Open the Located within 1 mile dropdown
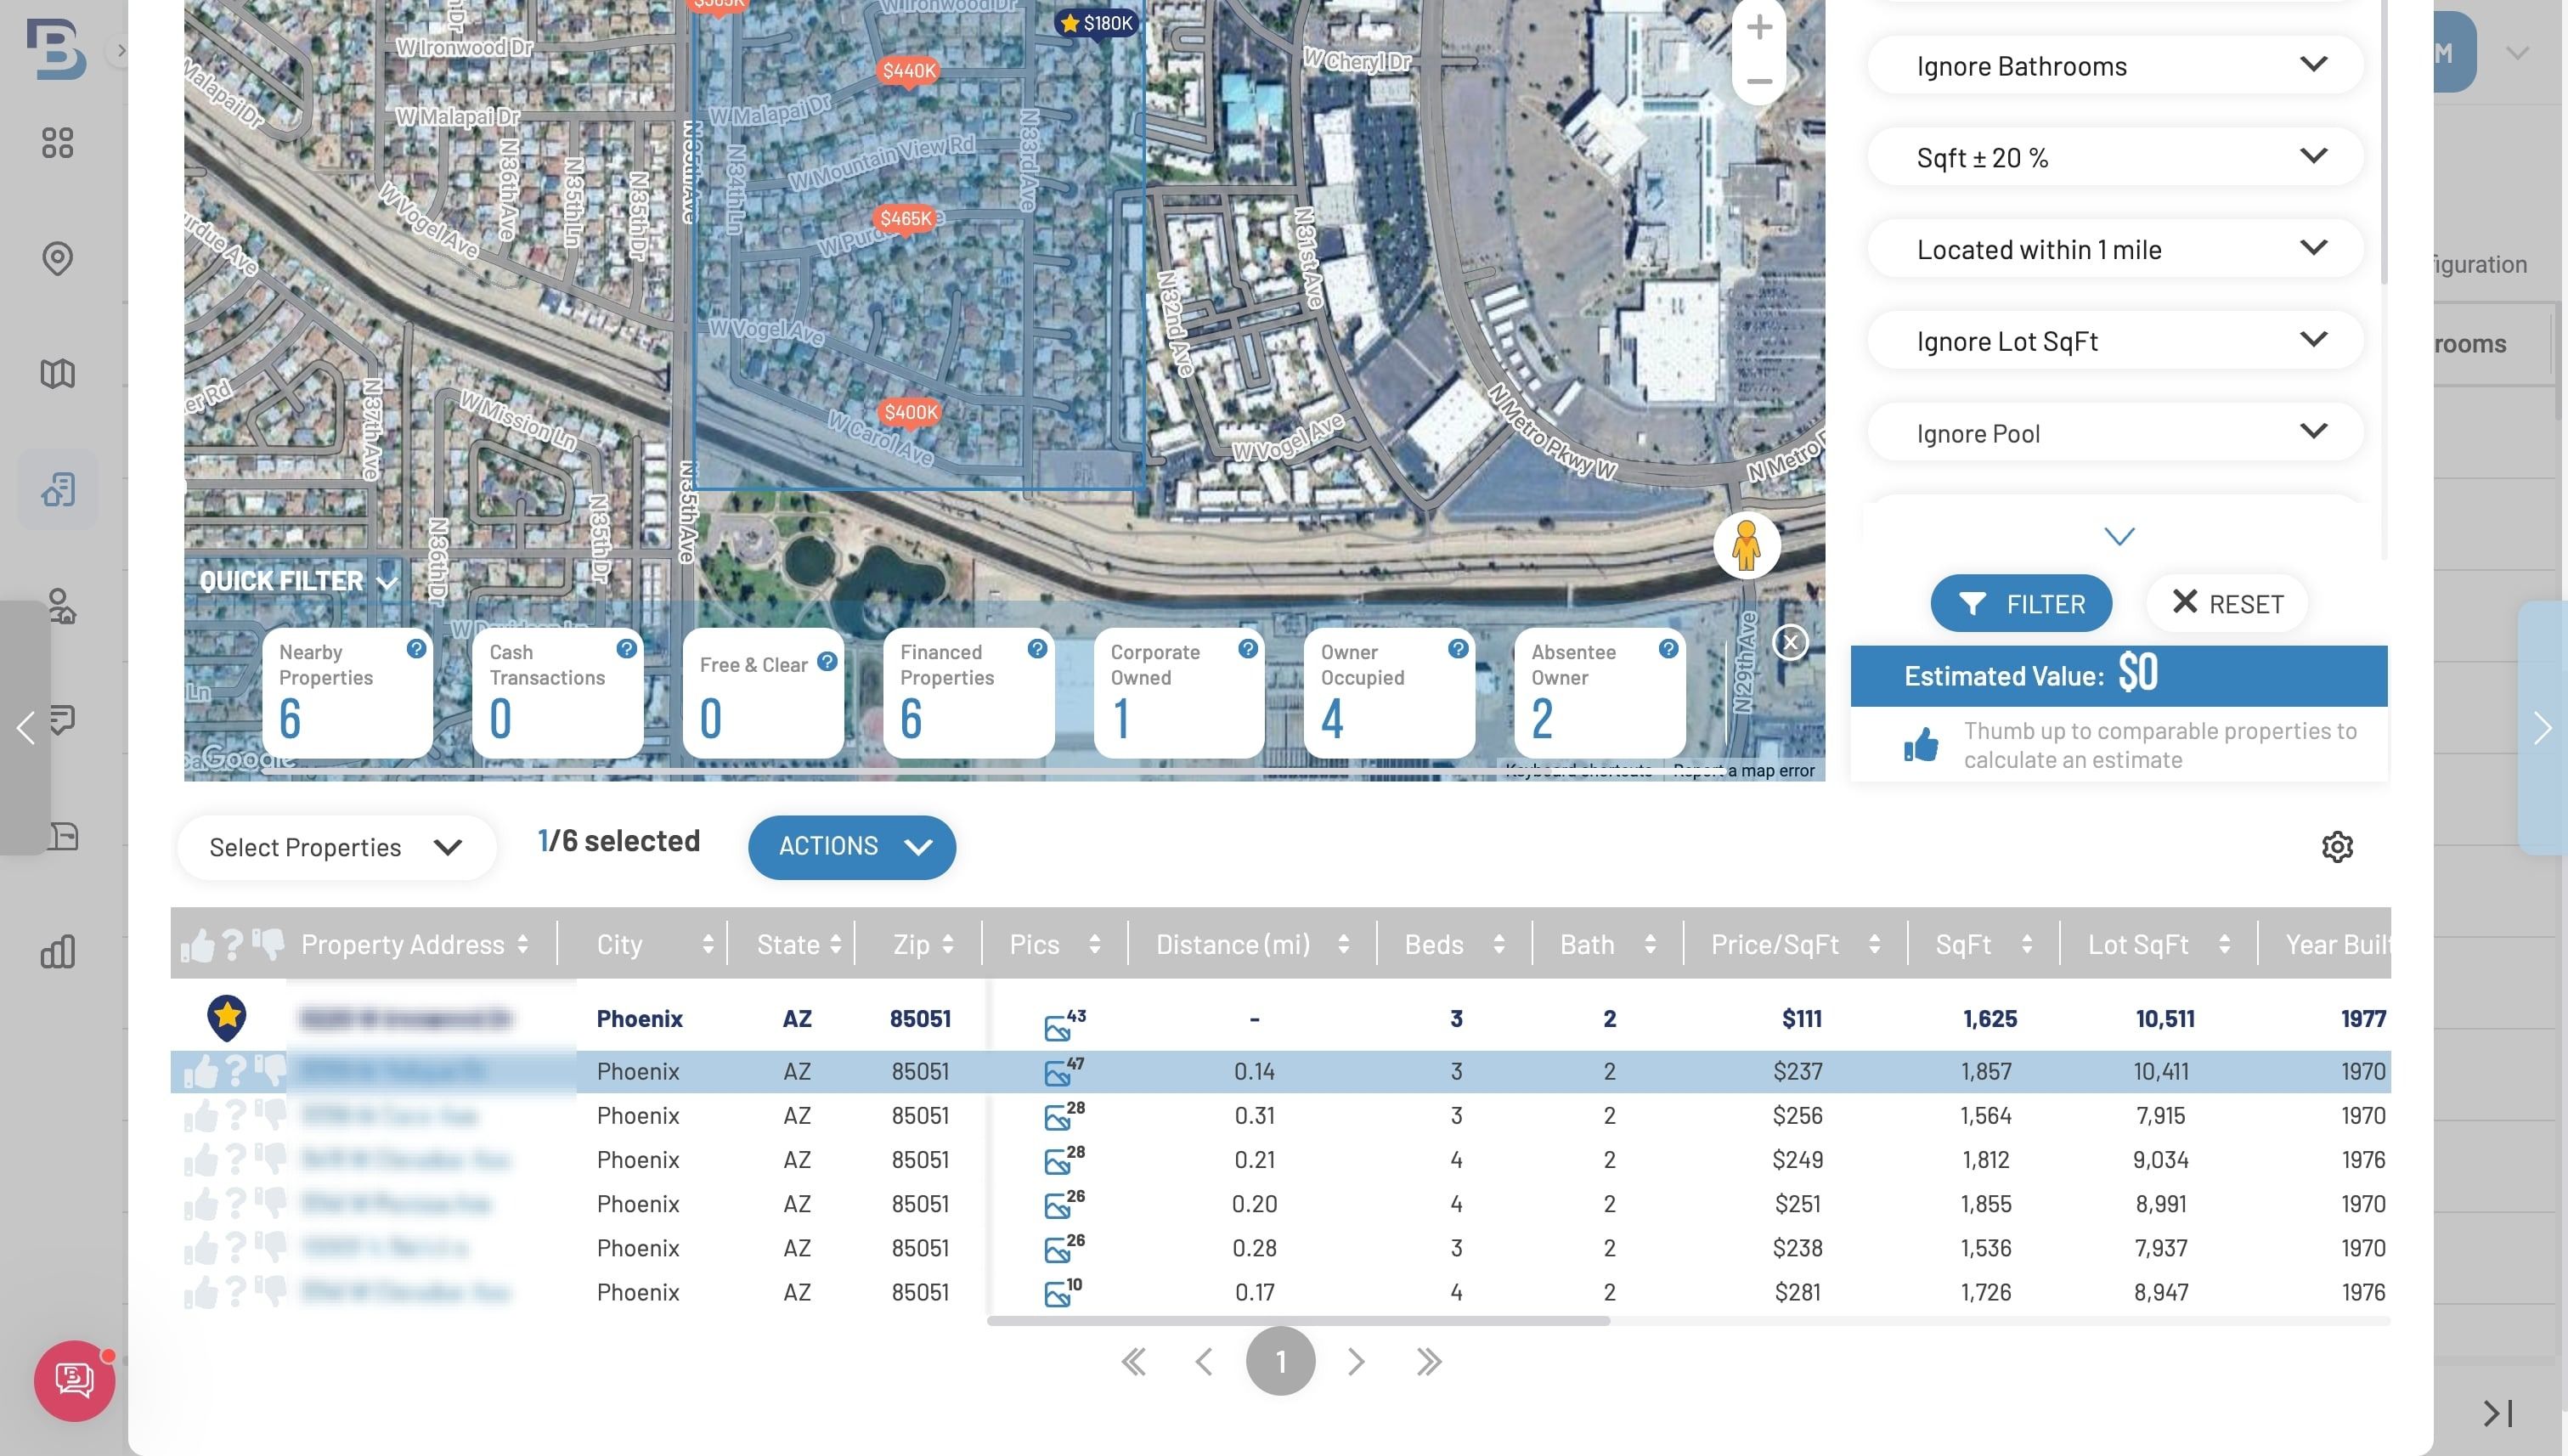The height and width of the screenshot is (1456, 2568). (2115, 249)
